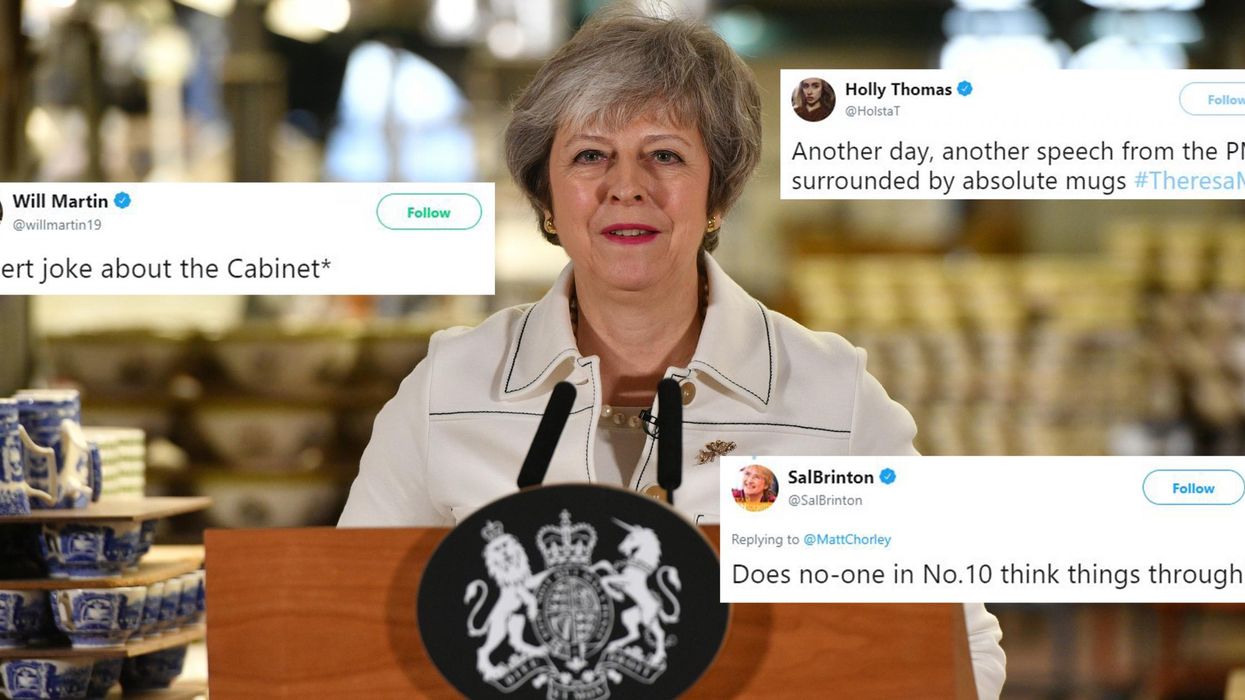Click the 'Does no-one in No.10' tweet text

(987, 574)
